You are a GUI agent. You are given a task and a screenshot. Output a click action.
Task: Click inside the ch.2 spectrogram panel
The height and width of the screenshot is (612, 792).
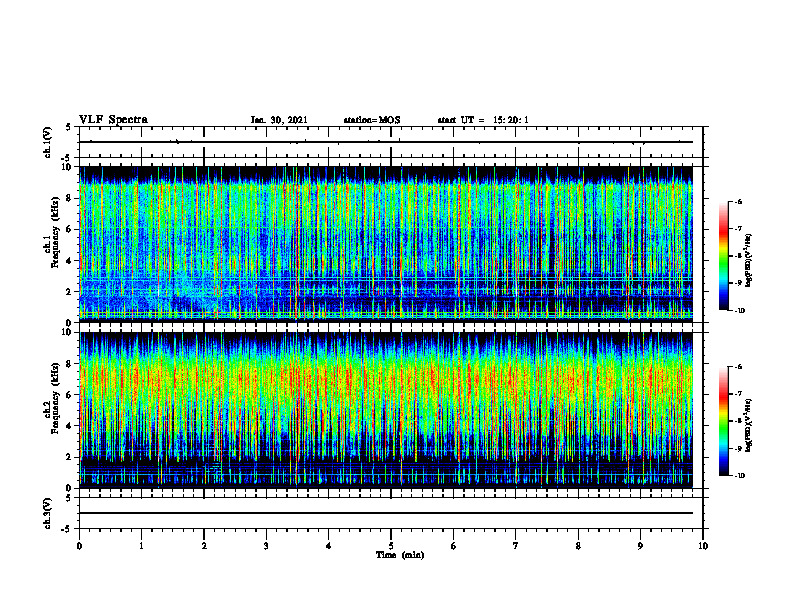(x=386, y=410)
